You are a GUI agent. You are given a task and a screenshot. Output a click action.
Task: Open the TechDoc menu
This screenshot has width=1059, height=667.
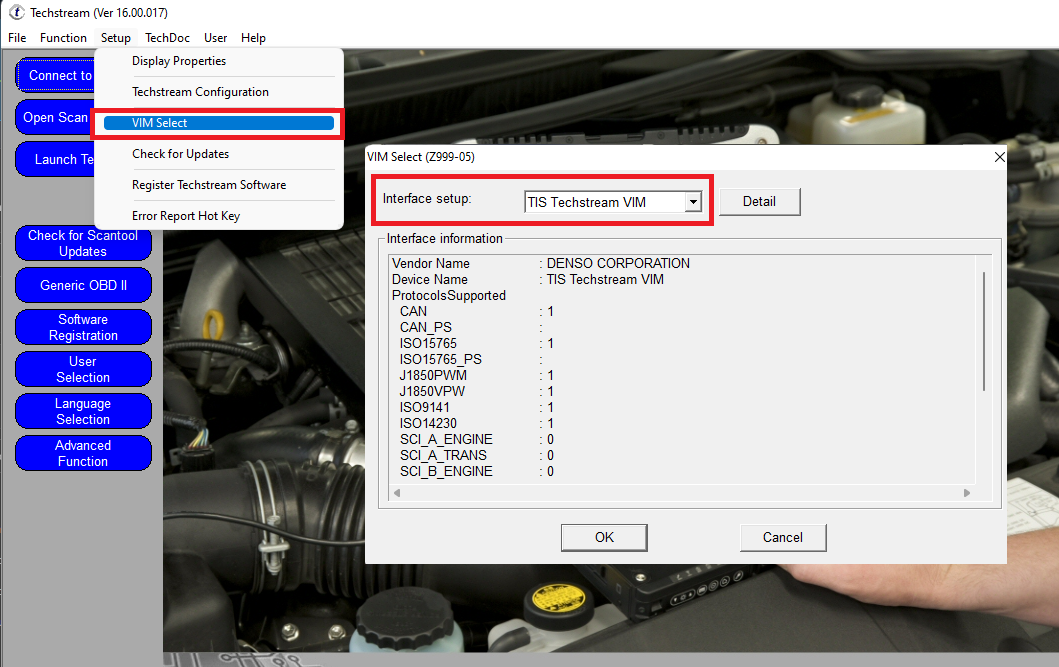coord(167,38)
